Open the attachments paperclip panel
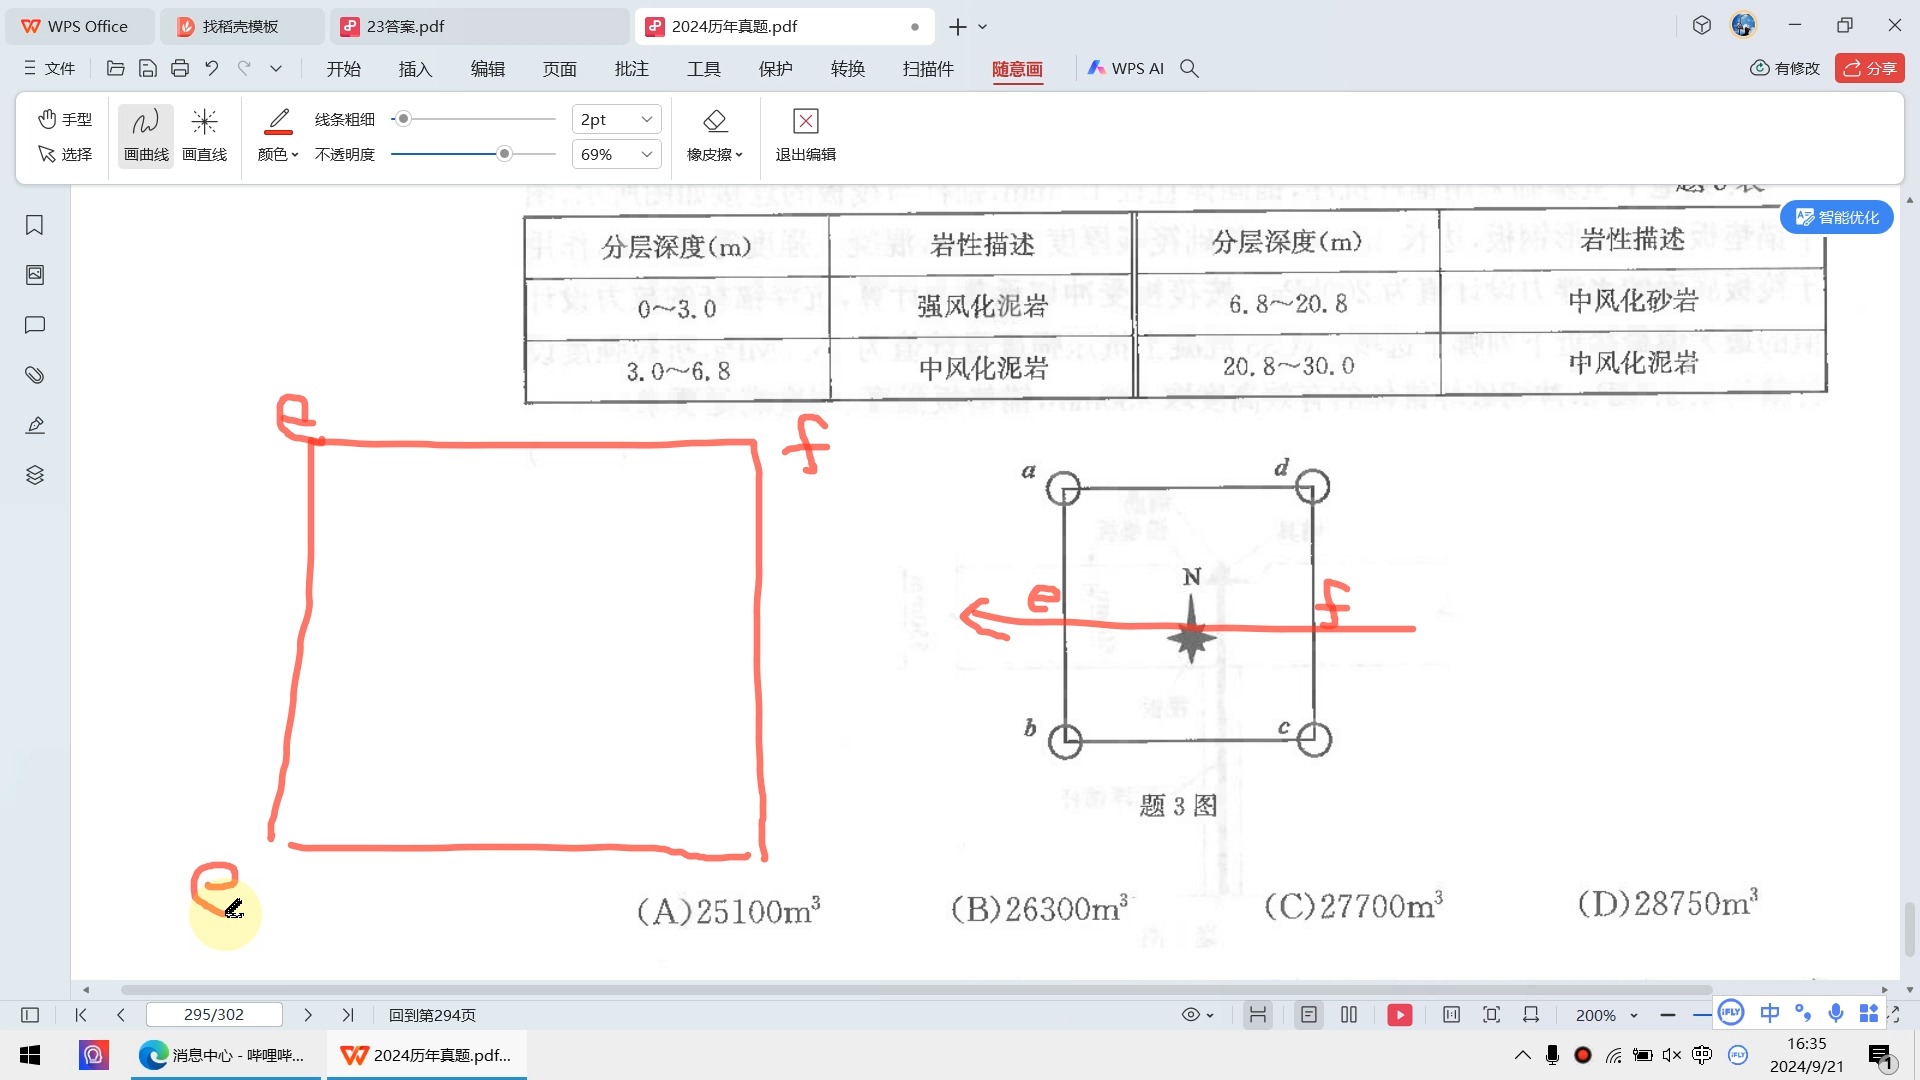This screenshot has width=1920, height=1080. click(35, 375)
